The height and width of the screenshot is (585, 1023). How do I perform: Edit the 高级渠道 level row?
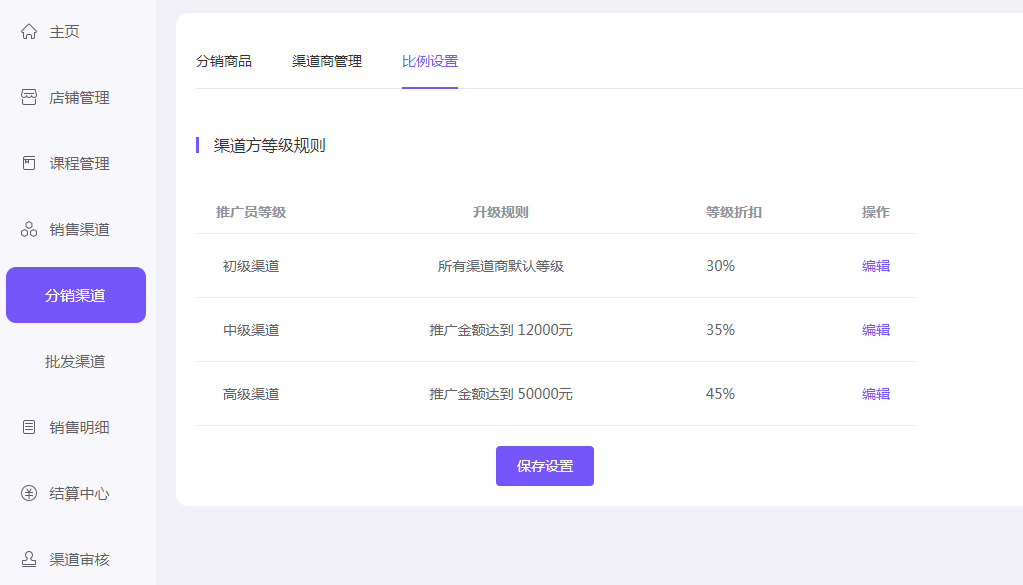point(876,394)
